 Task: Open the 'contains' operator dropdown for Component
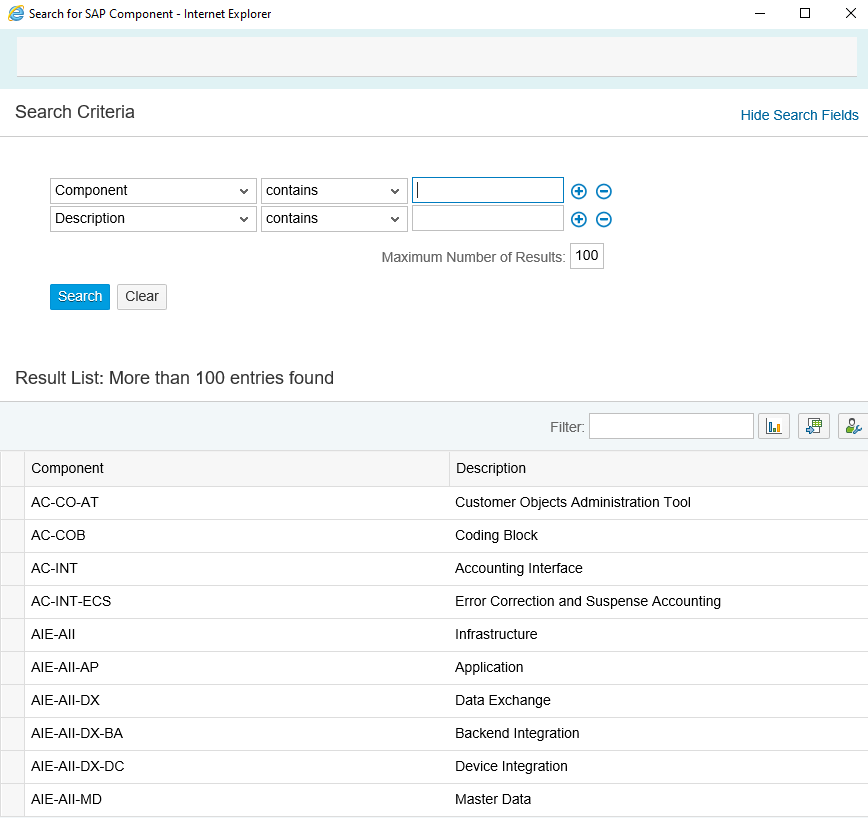334,191
